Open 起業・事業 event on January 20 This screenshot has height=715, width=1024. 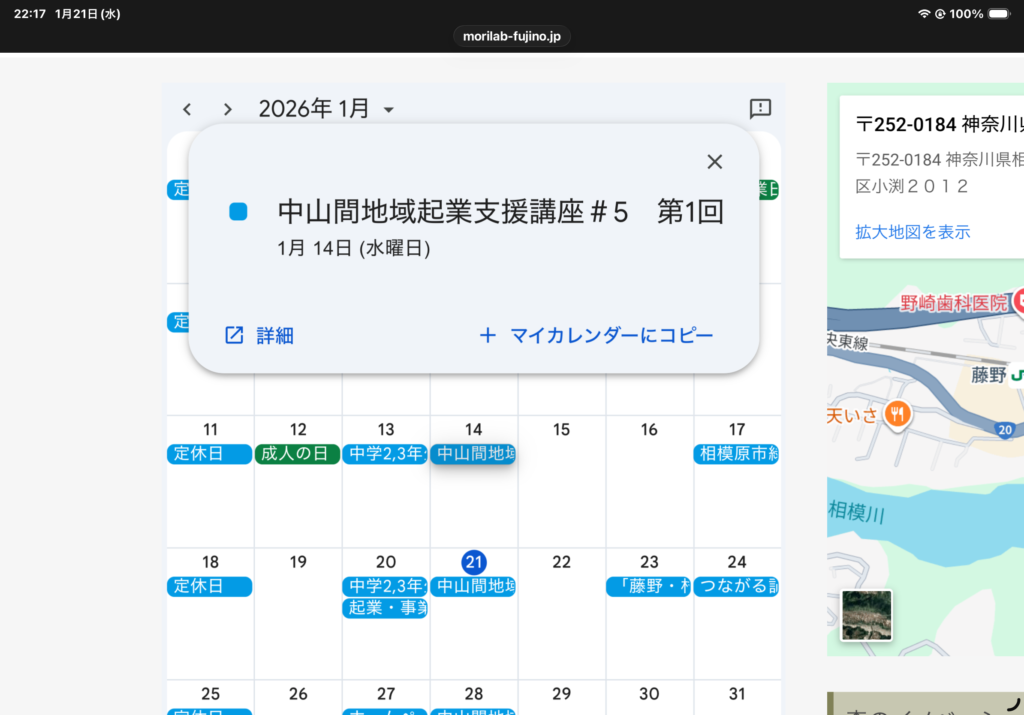click(x=386, y=608)
